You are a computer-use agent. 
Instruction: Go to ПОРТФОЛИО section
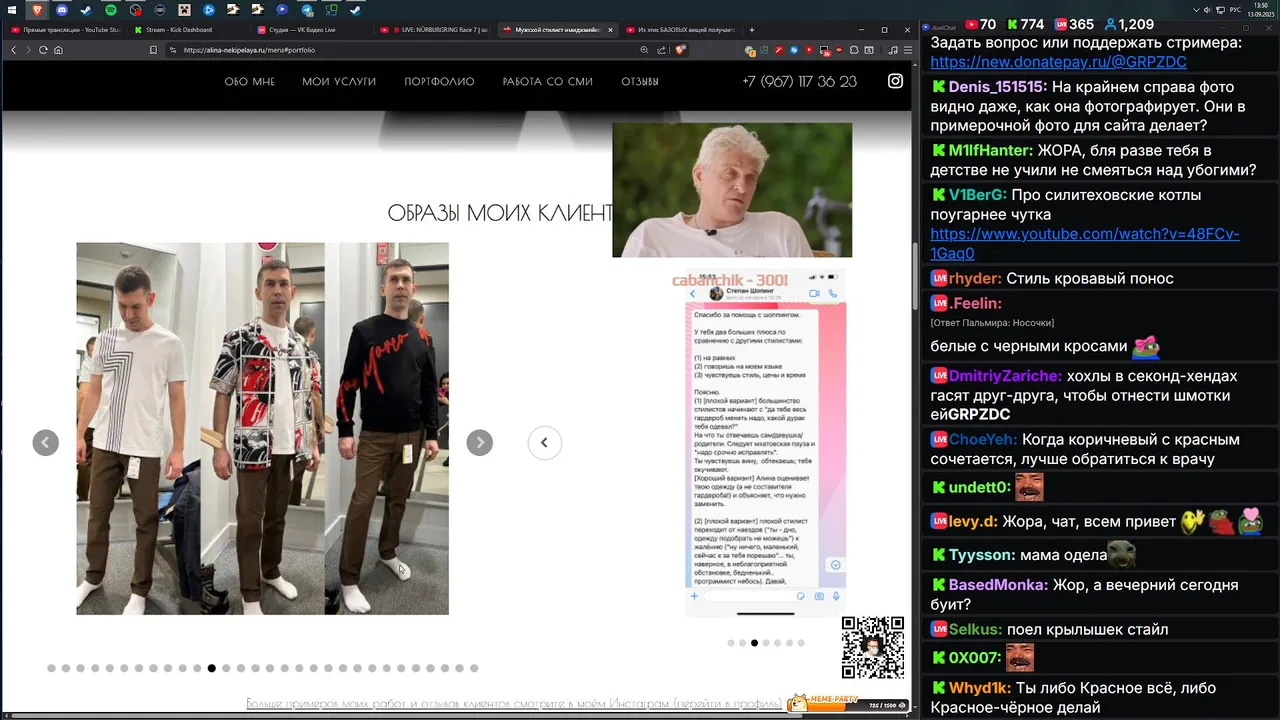click(x=439, y=82)
